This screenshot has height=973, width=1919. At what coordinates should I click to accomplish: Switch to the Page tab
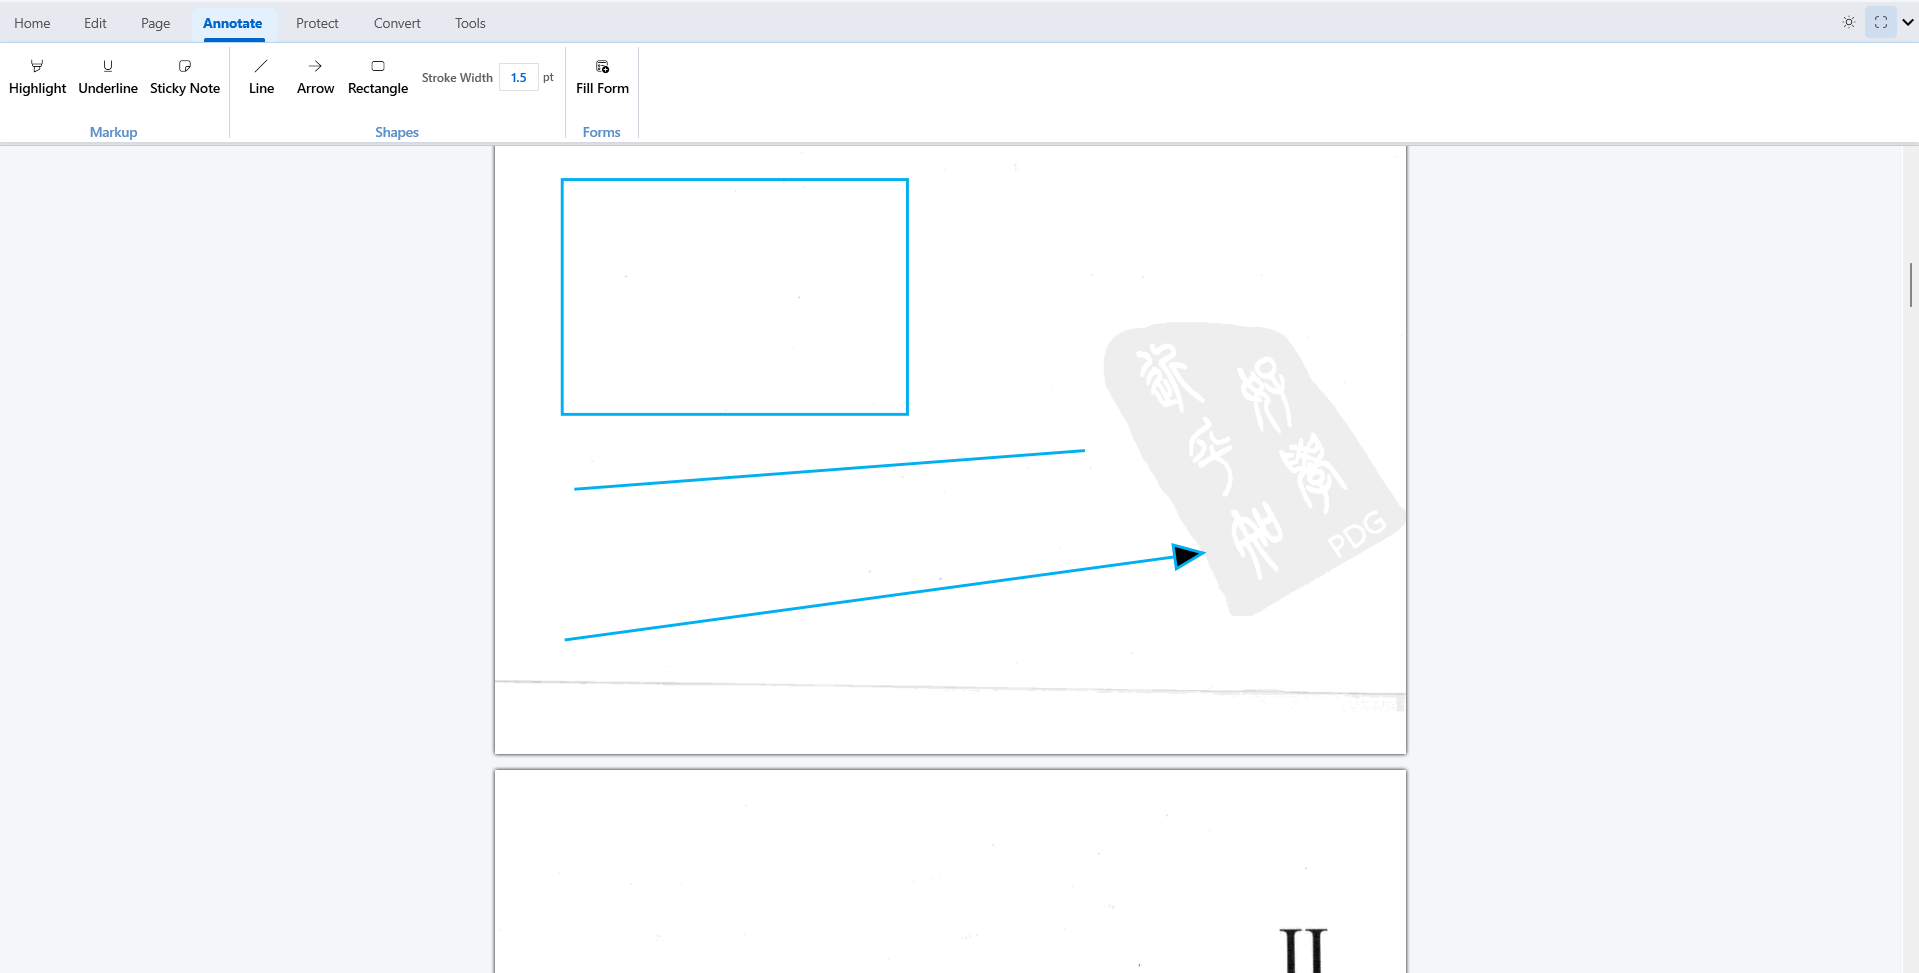pyautogui.click(x=155, y=23)
